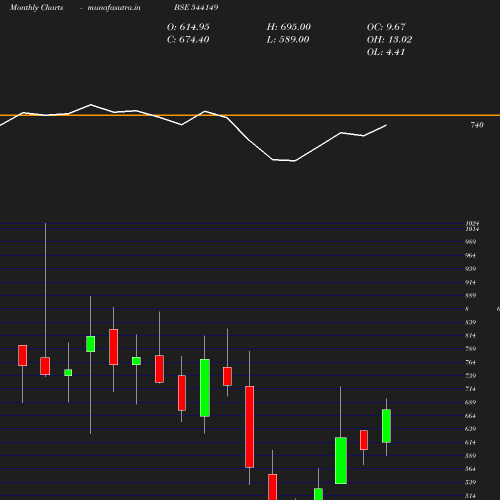The width and height of the screenshot is (500, 500).
Task: Click the "889" price axis label
Action: tap(470, 296)
